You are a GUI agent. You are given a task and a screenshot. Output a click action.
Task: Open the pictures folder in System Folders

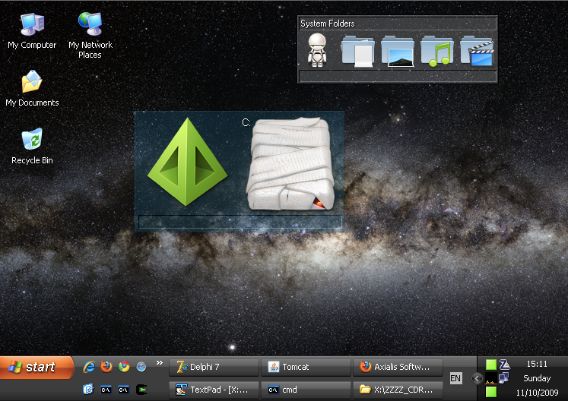point(397,51)
